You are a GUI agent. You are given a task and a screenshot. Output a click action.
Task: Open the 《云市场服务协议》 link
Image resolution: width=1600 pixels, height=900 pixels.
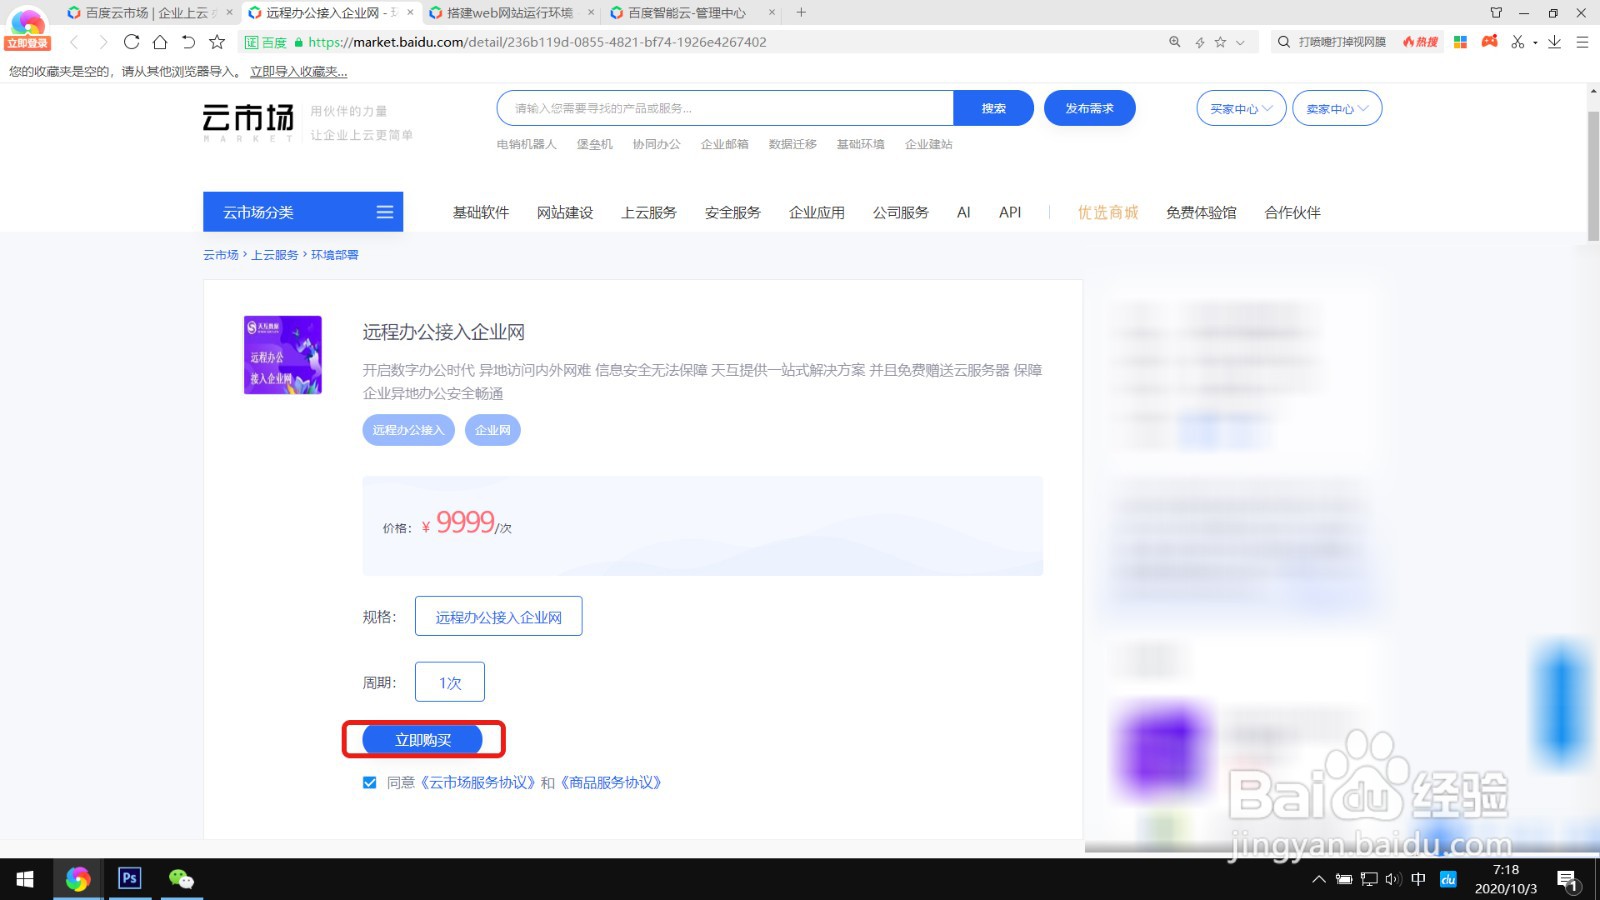(x=479, y=783)
